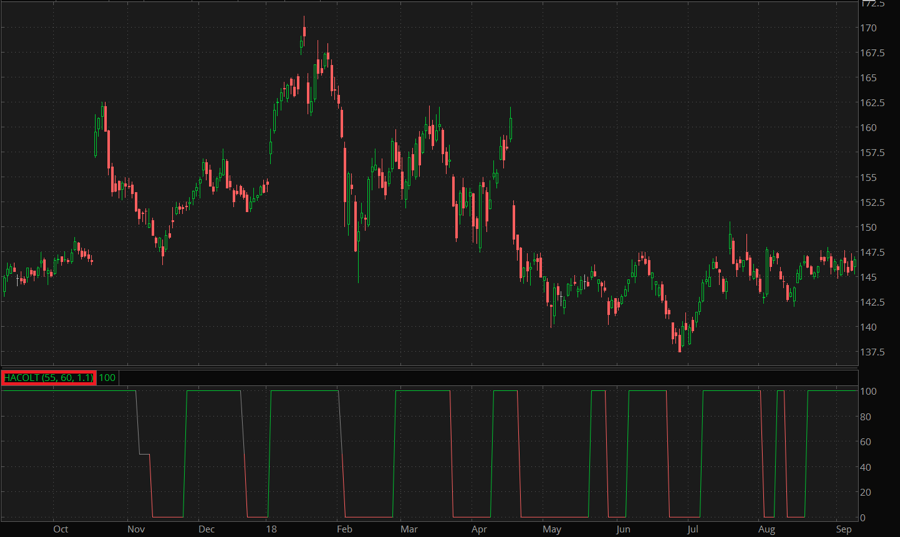Click the 162.5 price level on price axis

pos(873,103)
